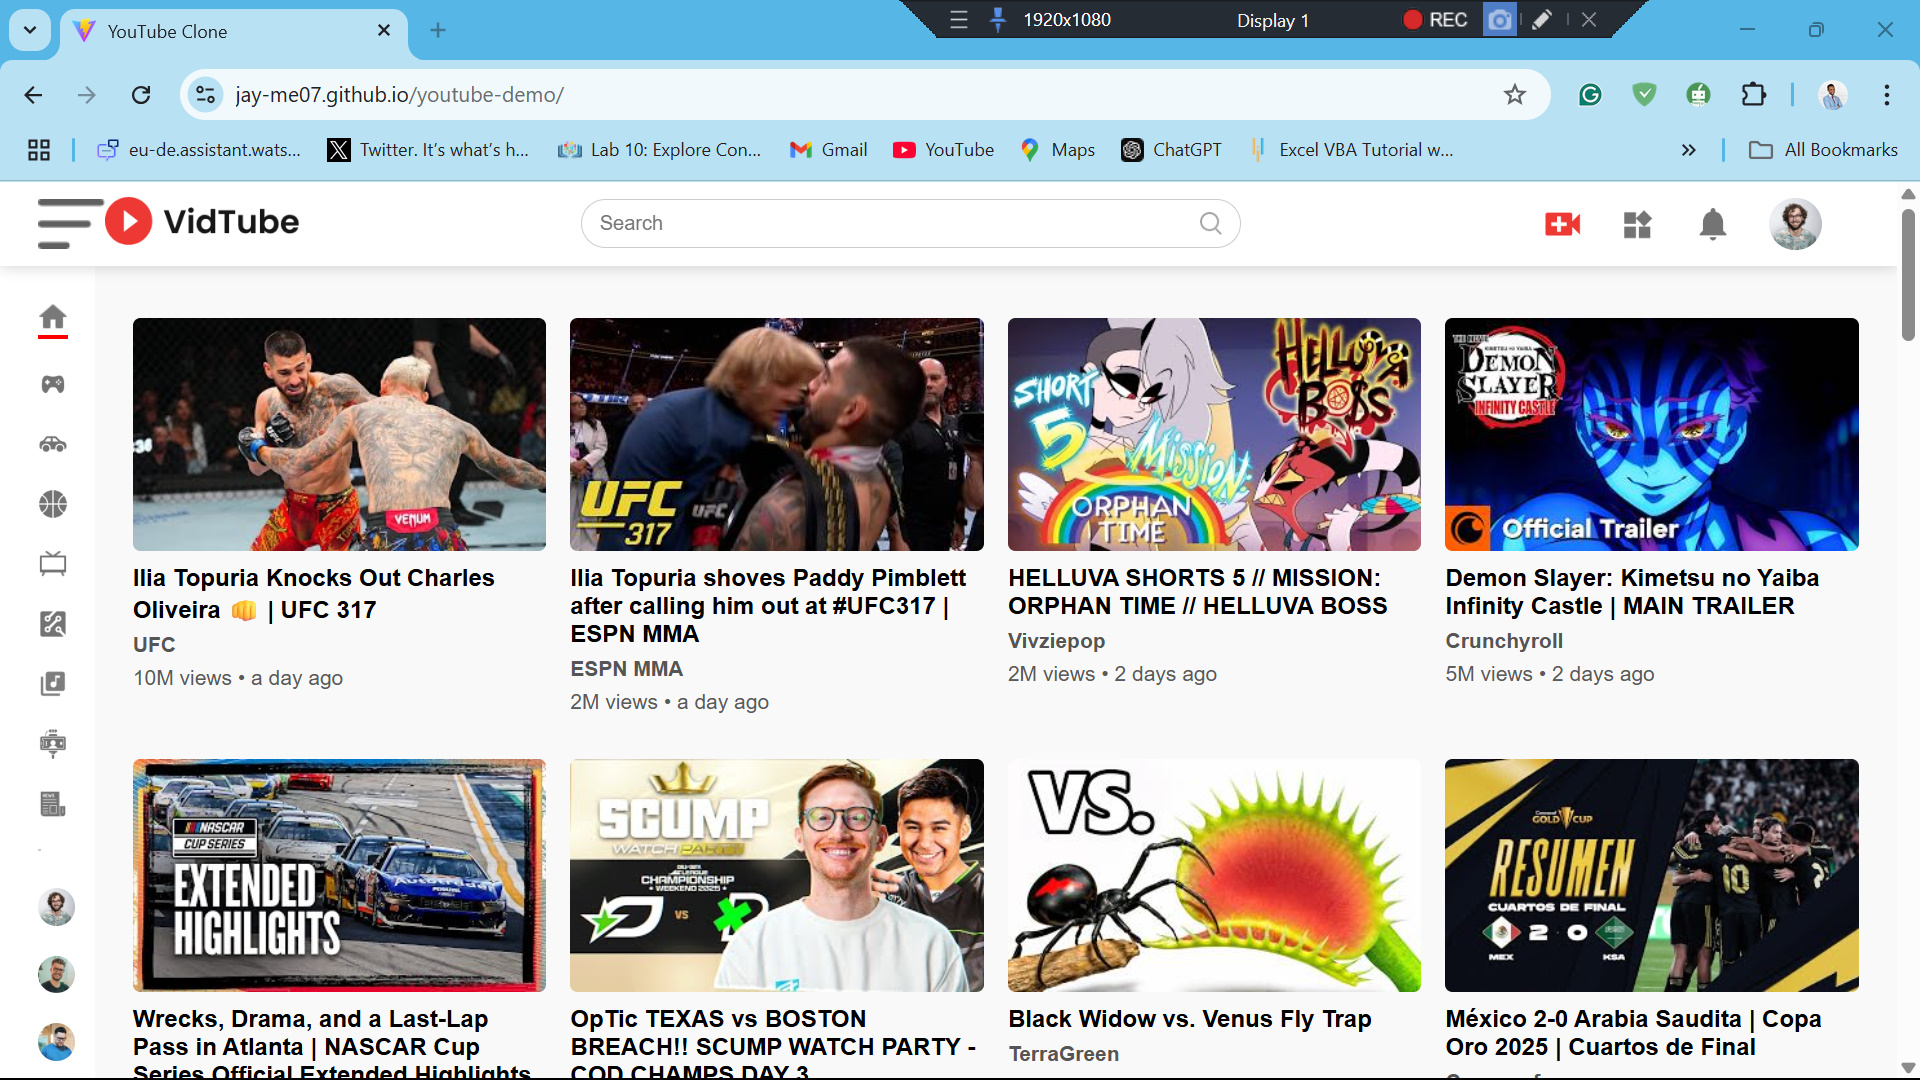Open the apps grid icon in VidTube header
Screen dimensions: 1920x1080
pyautogui.click(x=1637, y=224)
